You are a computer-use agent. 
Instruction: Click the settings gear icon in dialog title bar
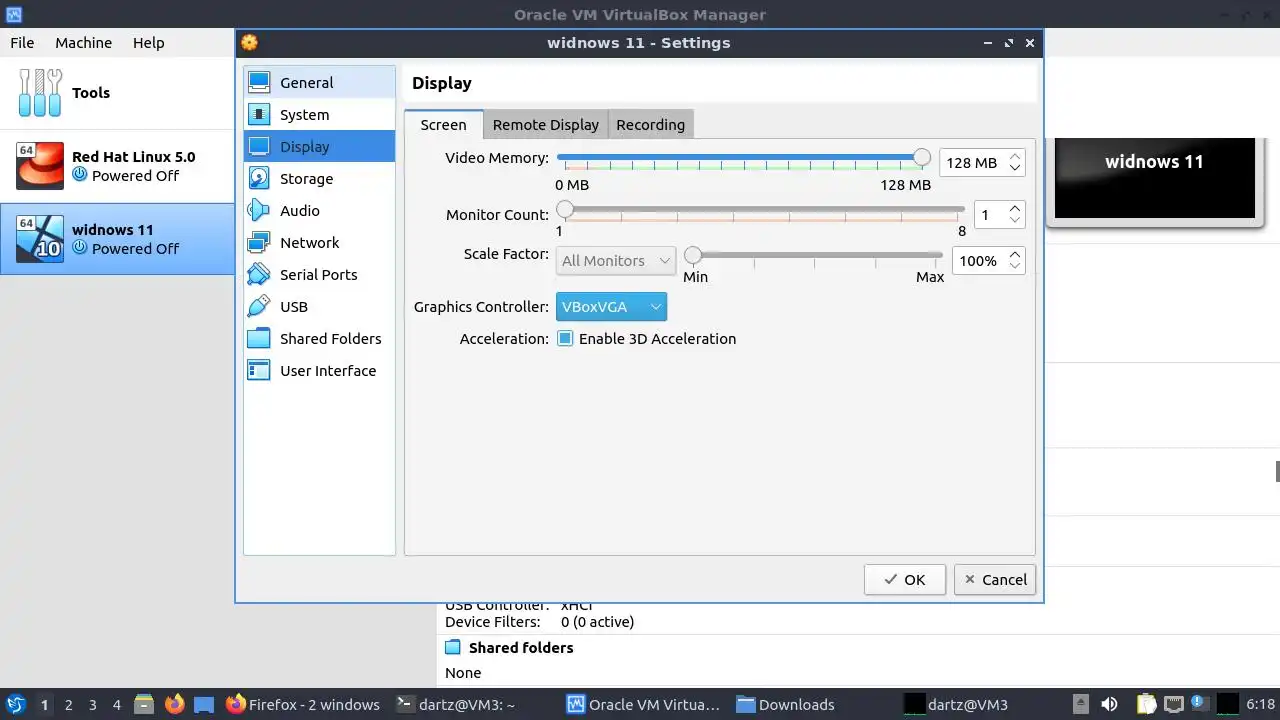click(x=250, y=43)
